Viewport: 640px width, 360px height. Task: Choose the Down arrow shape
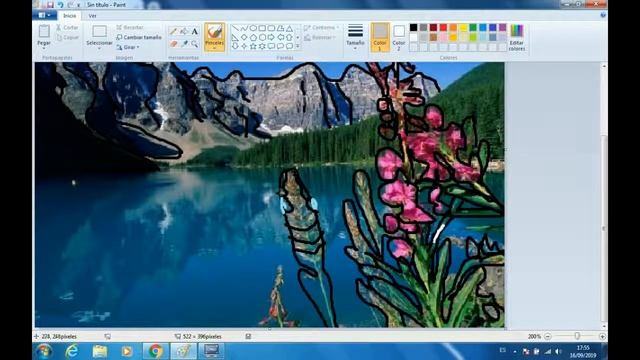tap(235, 46)
